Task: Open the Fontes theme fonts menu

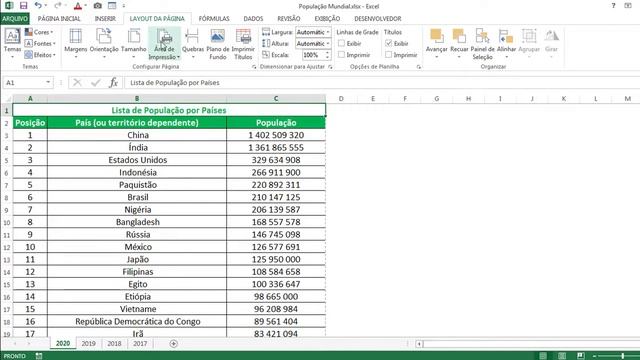Action: 40,43
